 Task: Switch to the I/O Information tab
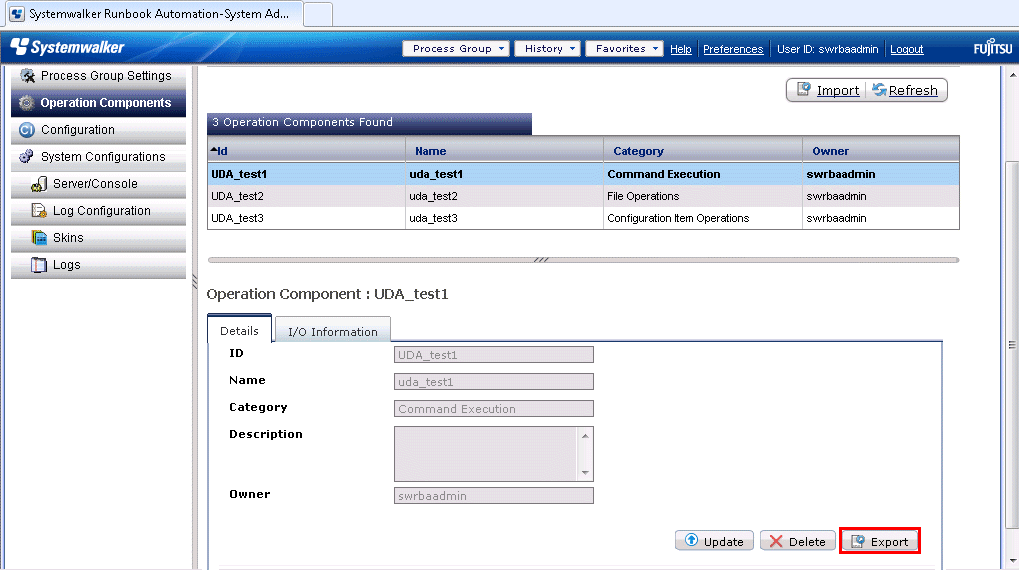pyautogui.click(x=333, y=331)
